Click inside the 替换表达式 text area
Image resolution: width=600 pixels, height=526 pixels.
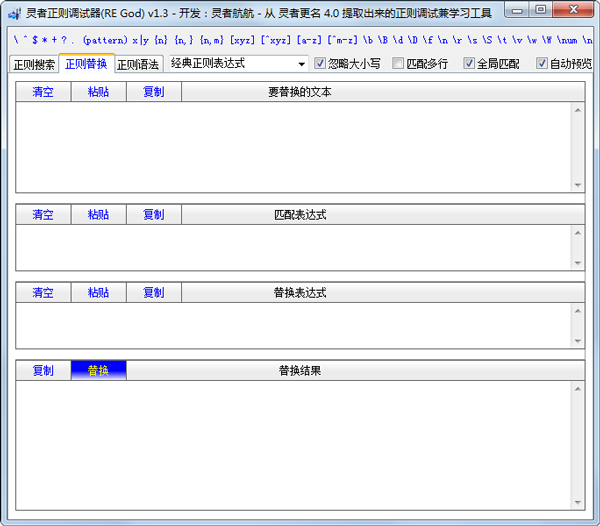click(x=290, y=325)
